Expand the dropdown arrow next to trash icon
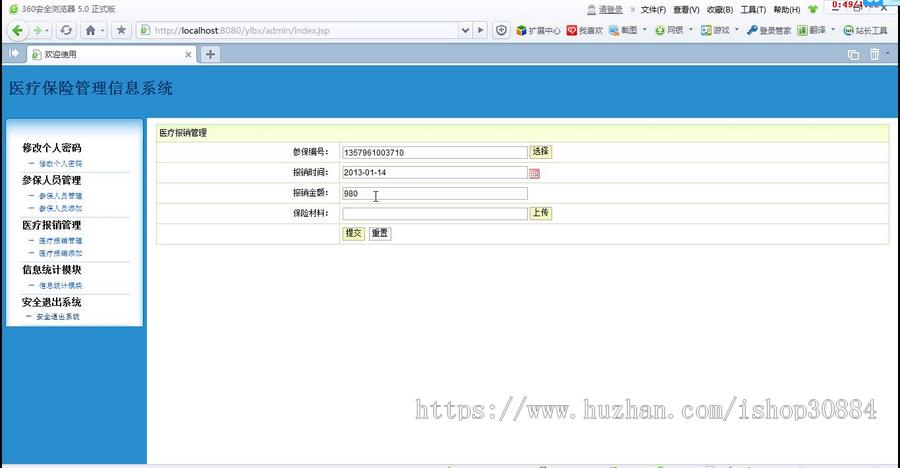The width and height of the screenshot is (900, 468). coord(888,53)
